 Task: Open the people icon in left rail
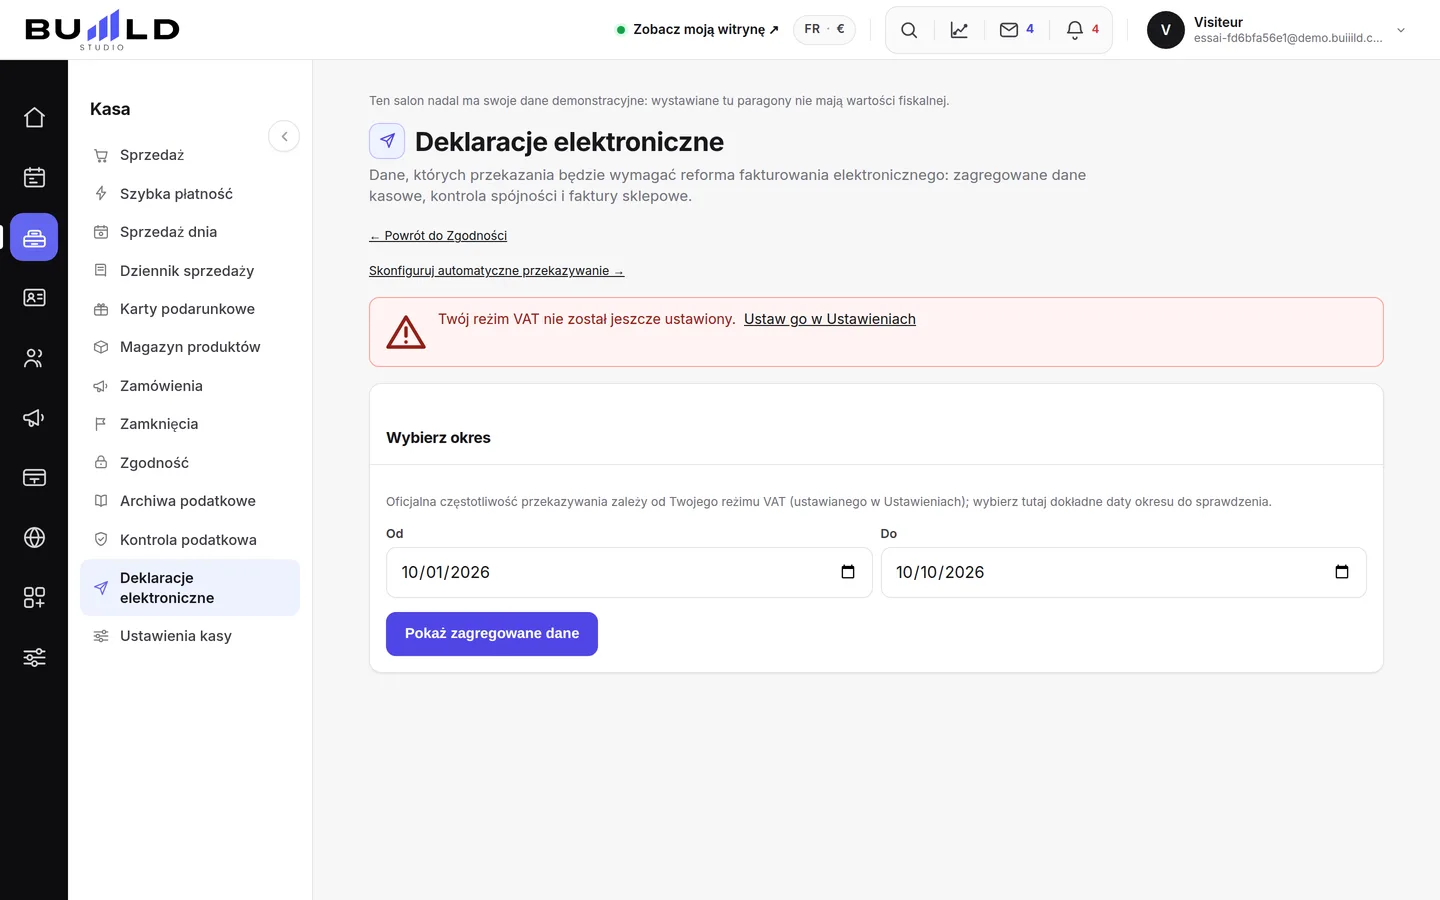click(34, 357)
